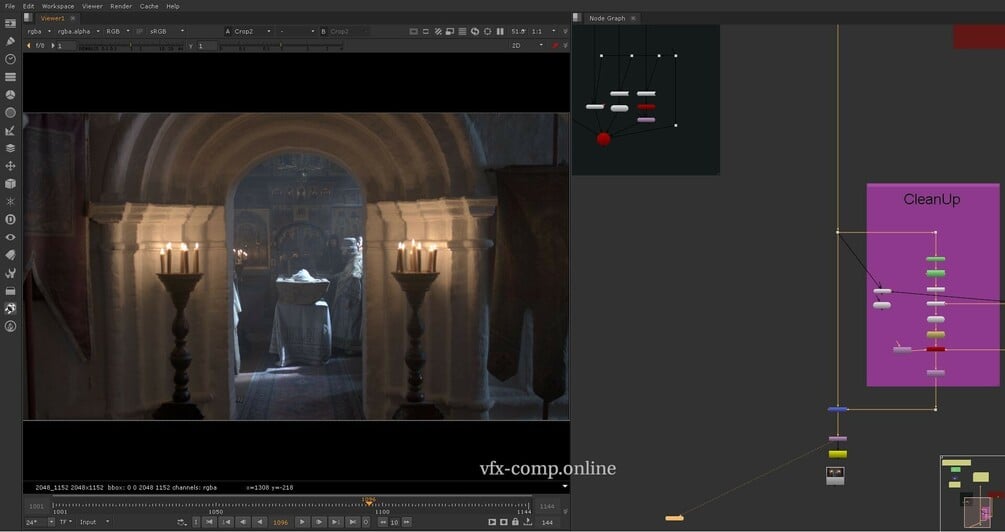This screenshot has height=532, width=1005.
Task: Click the current frame field showing 1096
Action: pos(281,522)
